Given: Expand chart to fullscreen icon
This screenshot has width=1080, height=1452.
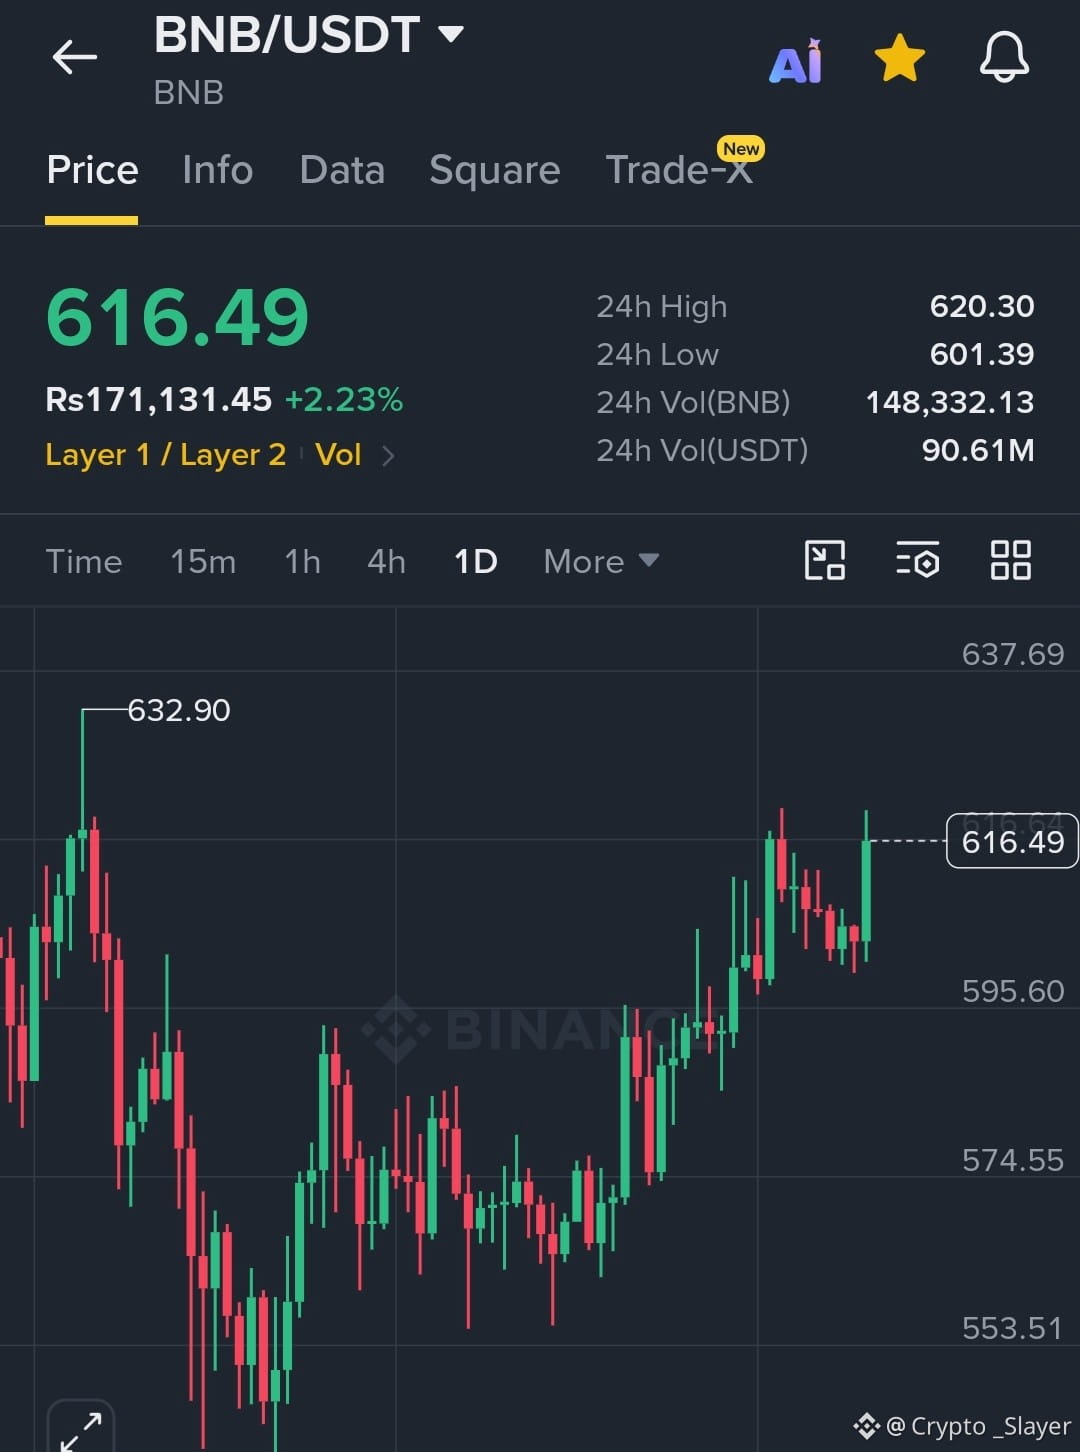Looking at the screenshot, I should (x=81, y=1429).
